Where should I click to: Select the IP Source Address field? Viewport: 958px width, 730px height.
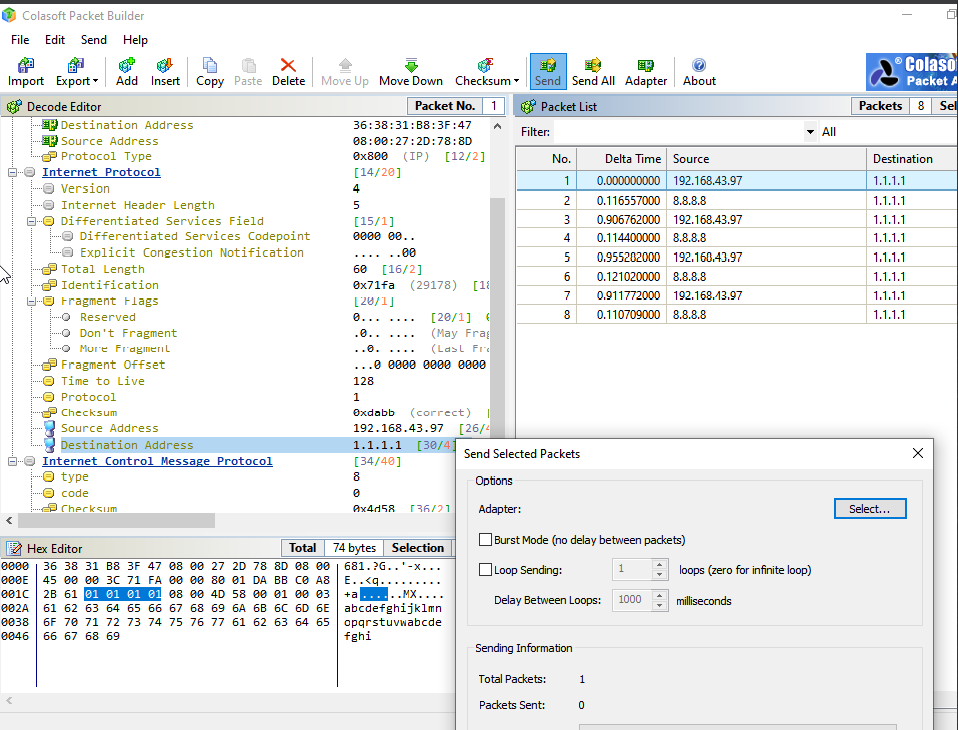[109, 428]
